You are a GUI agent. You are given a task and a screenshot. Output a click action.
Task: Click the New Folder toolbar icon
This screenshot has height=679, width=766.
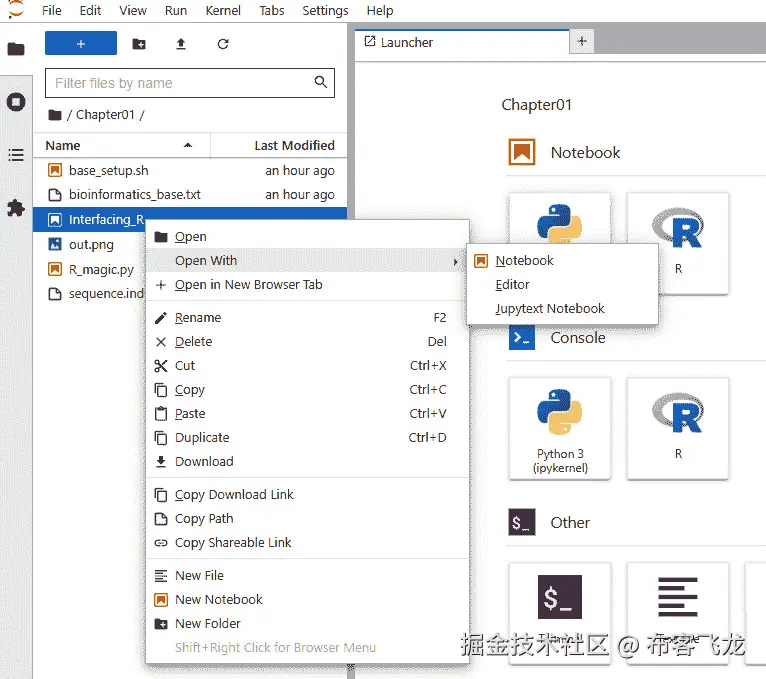pos(139,44)
